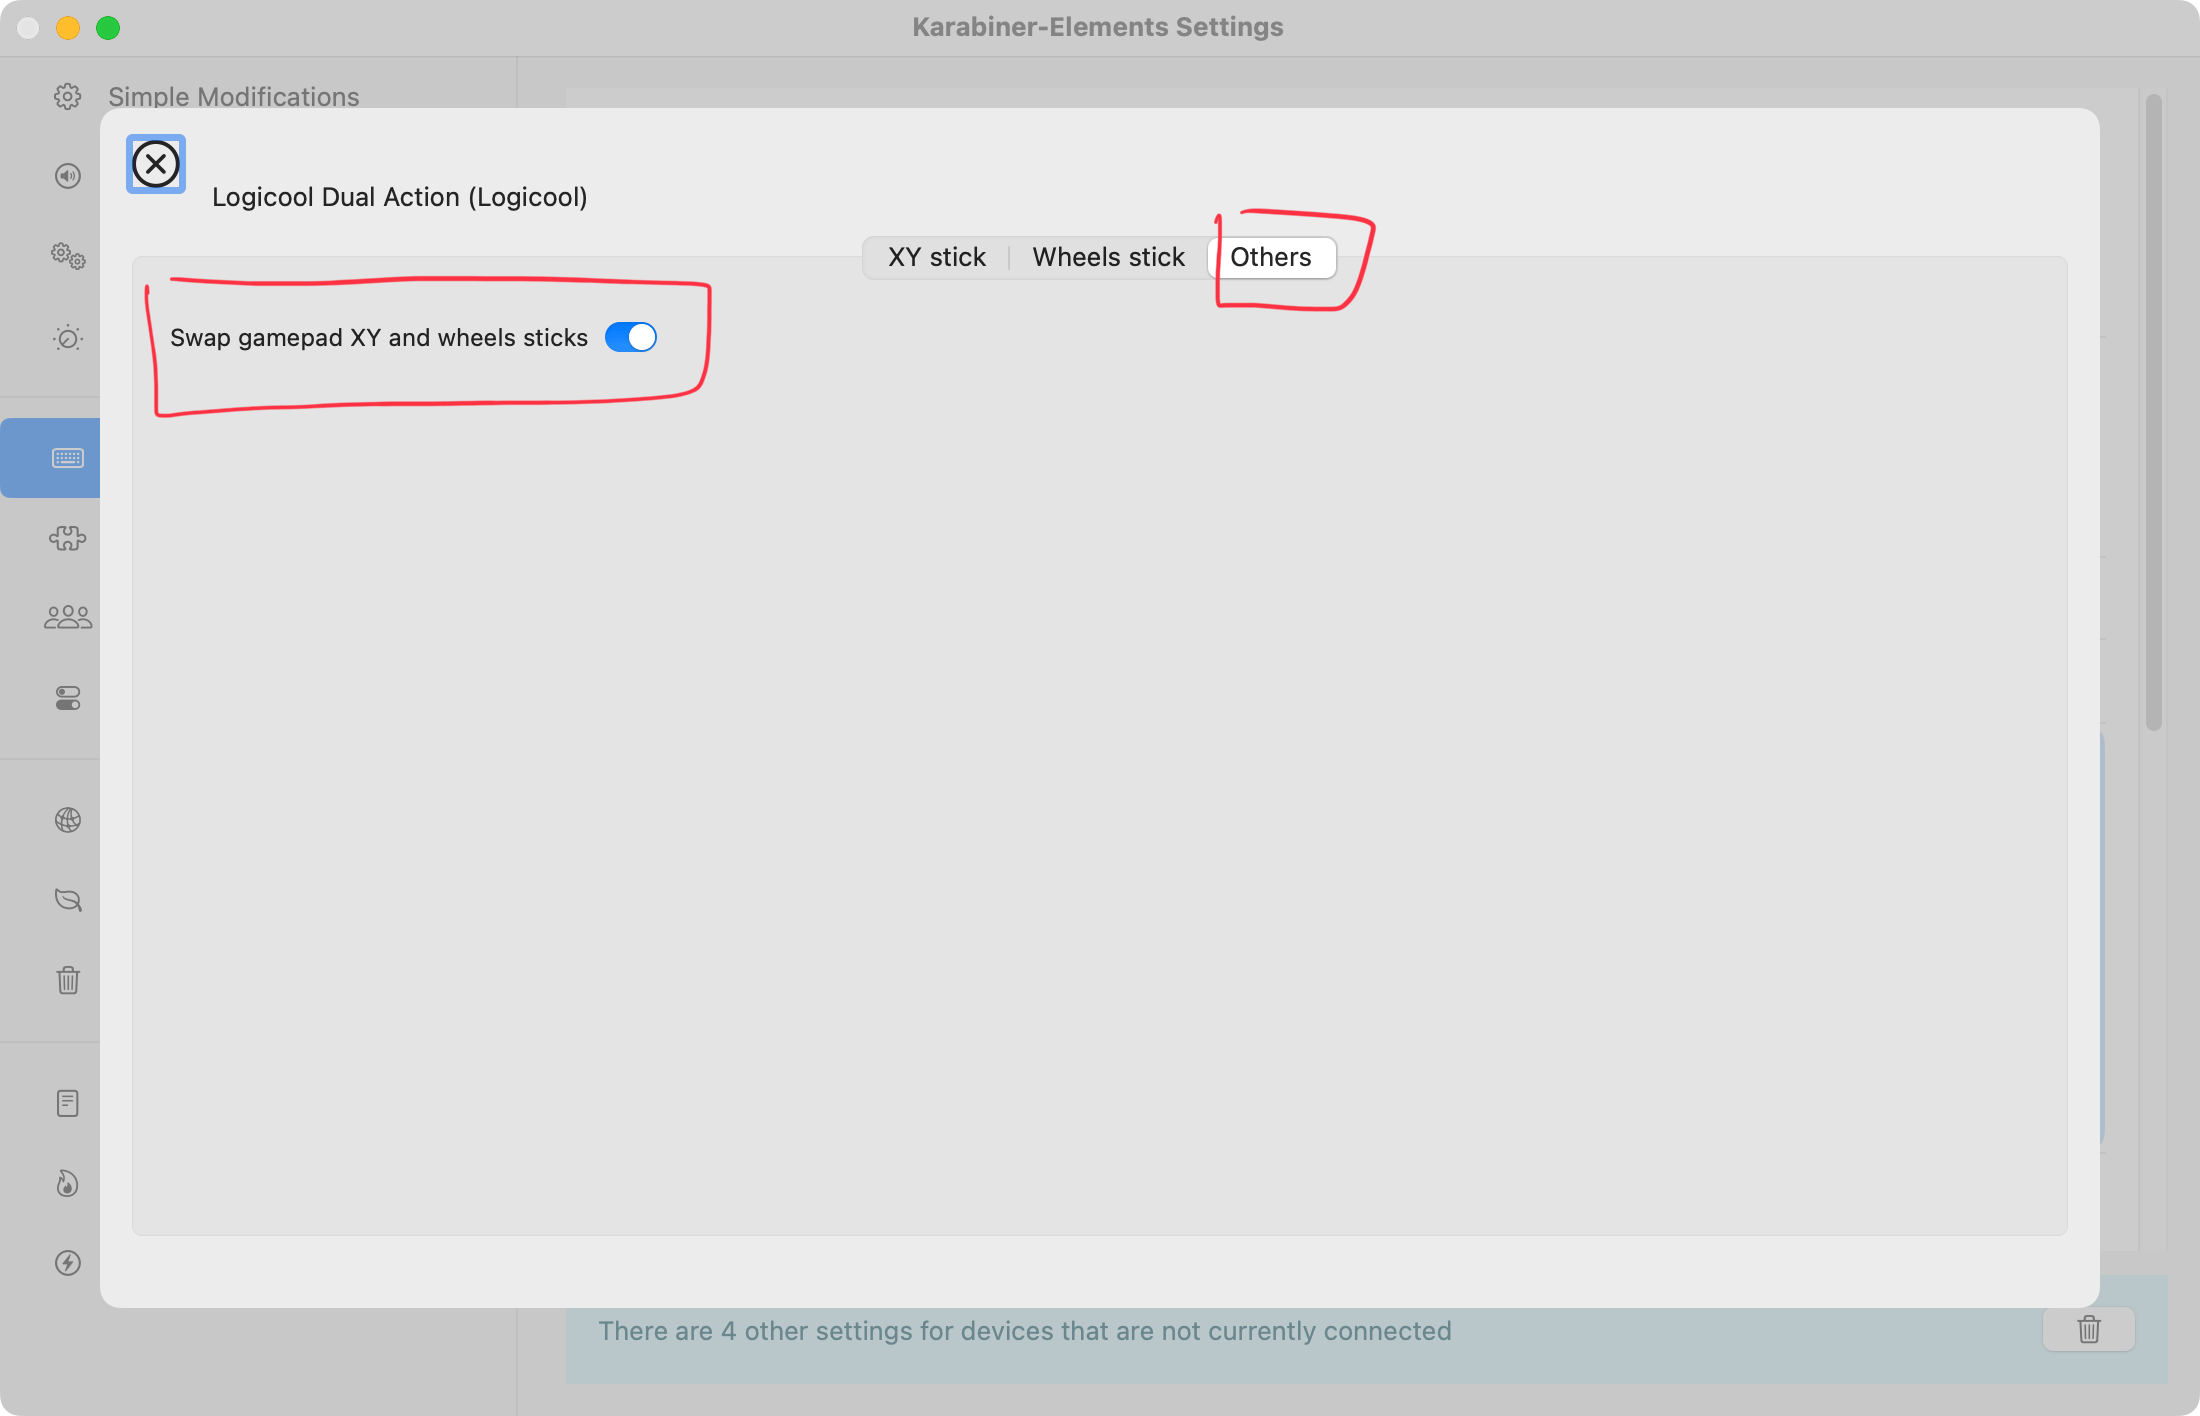
Task: Click the second sidebar gear/settings icon
Action: tap(67, 255)
